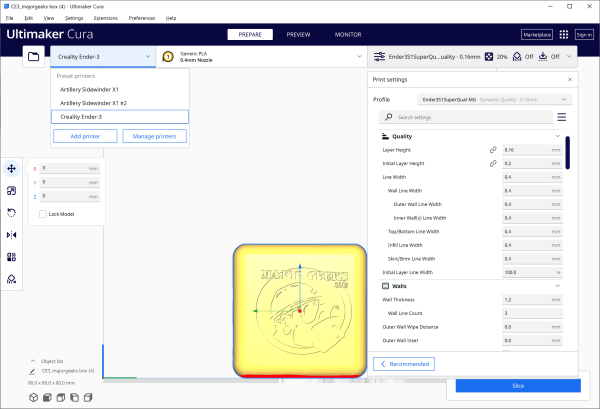600x409 pixels.
Task: Select Artillery Sidewinder X1 printer
Action: coord(120,90)
